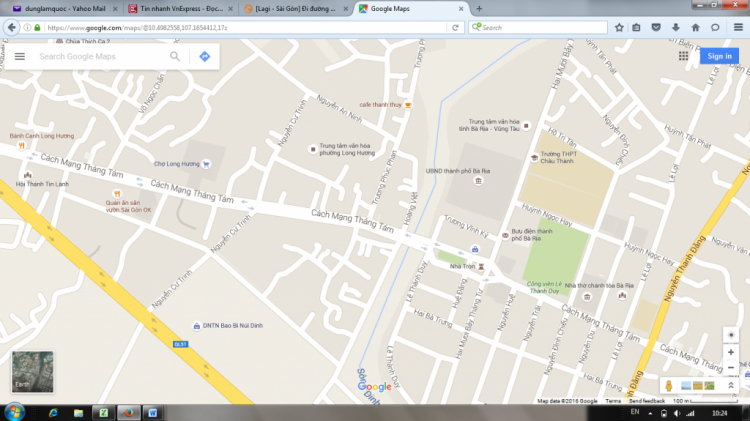Open a new browser tab with plus
Screen dimensions: 750x421
click(x=479, y=9)
